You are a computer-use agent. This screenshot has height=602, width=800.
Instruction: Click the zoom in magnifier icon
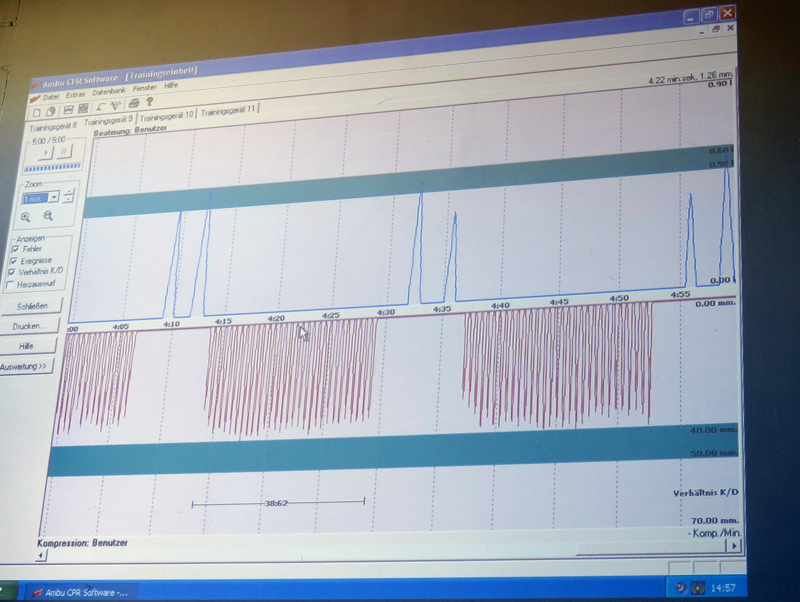tap(26, 216)
